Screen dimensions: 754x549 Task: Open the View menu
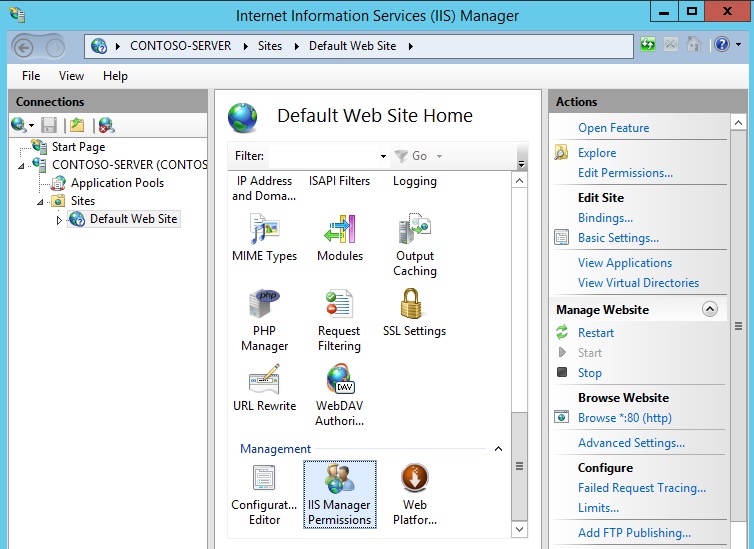click(x=71, y=76)
